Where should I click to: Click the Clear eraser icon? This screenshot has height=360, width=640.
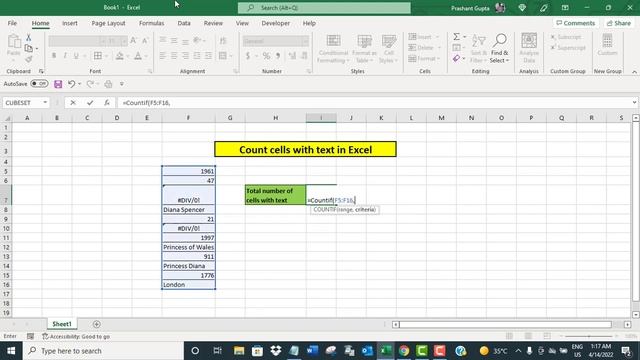(456, 59)
